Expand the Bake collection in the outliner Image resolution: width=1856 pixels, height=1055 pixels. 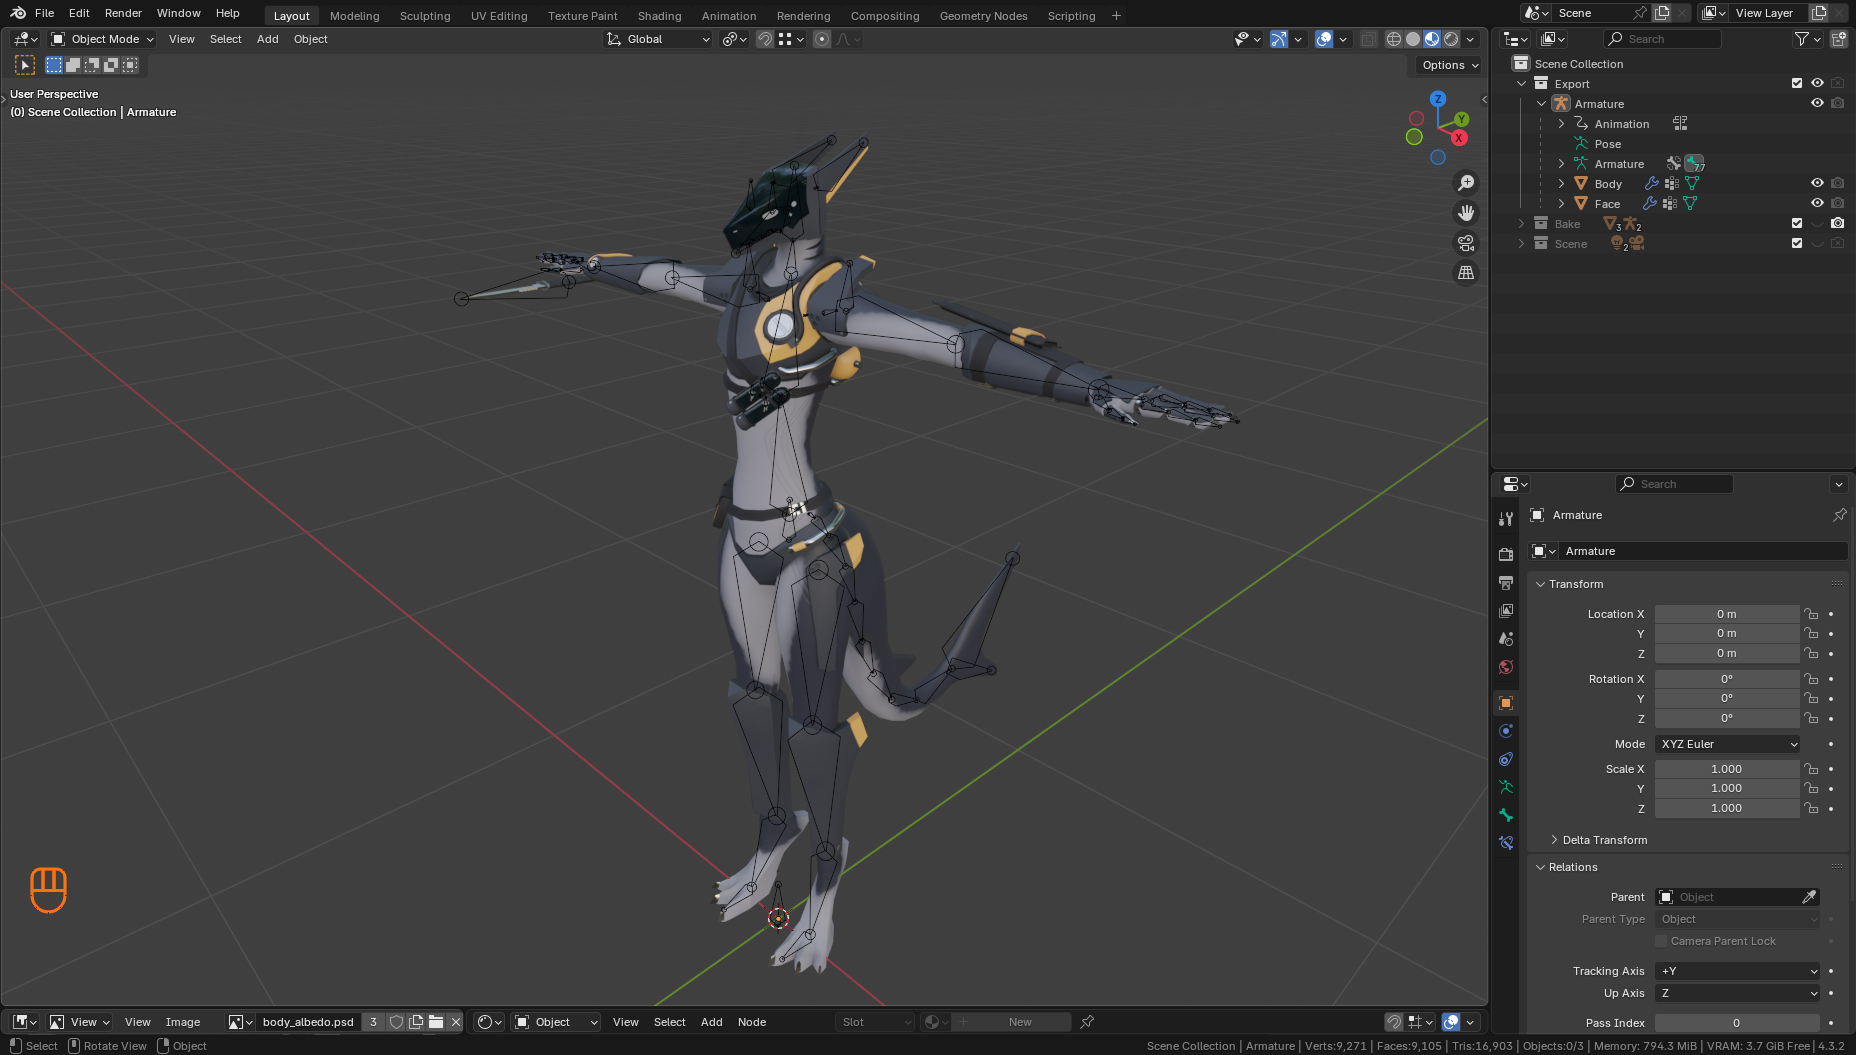coord(1522,224)
